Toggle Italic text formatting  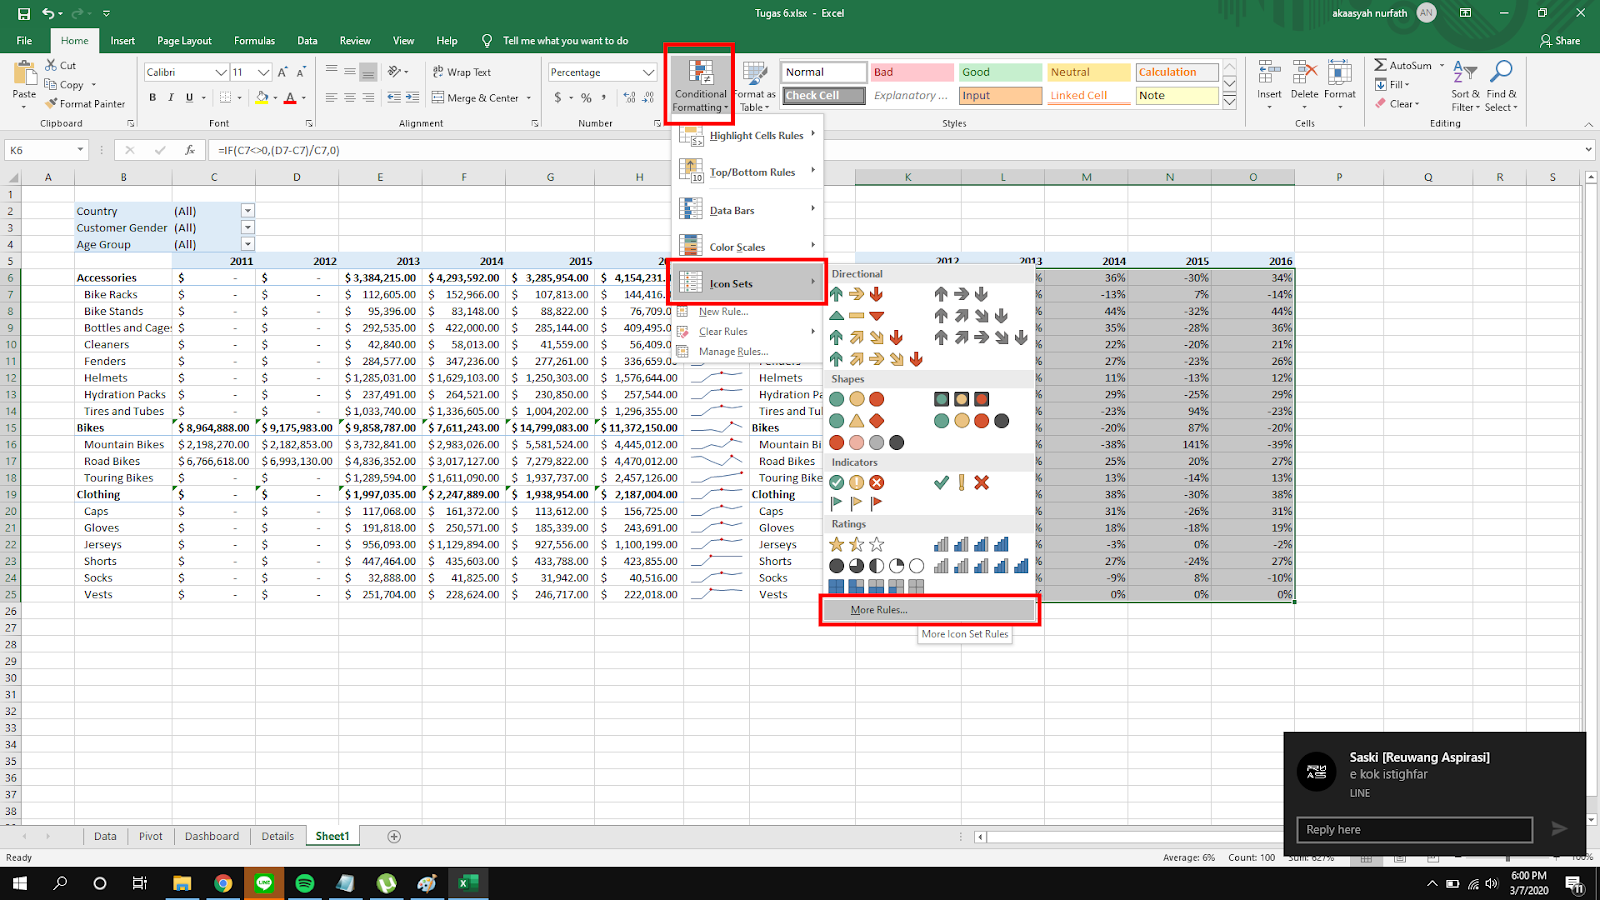(x=171, y=98)
